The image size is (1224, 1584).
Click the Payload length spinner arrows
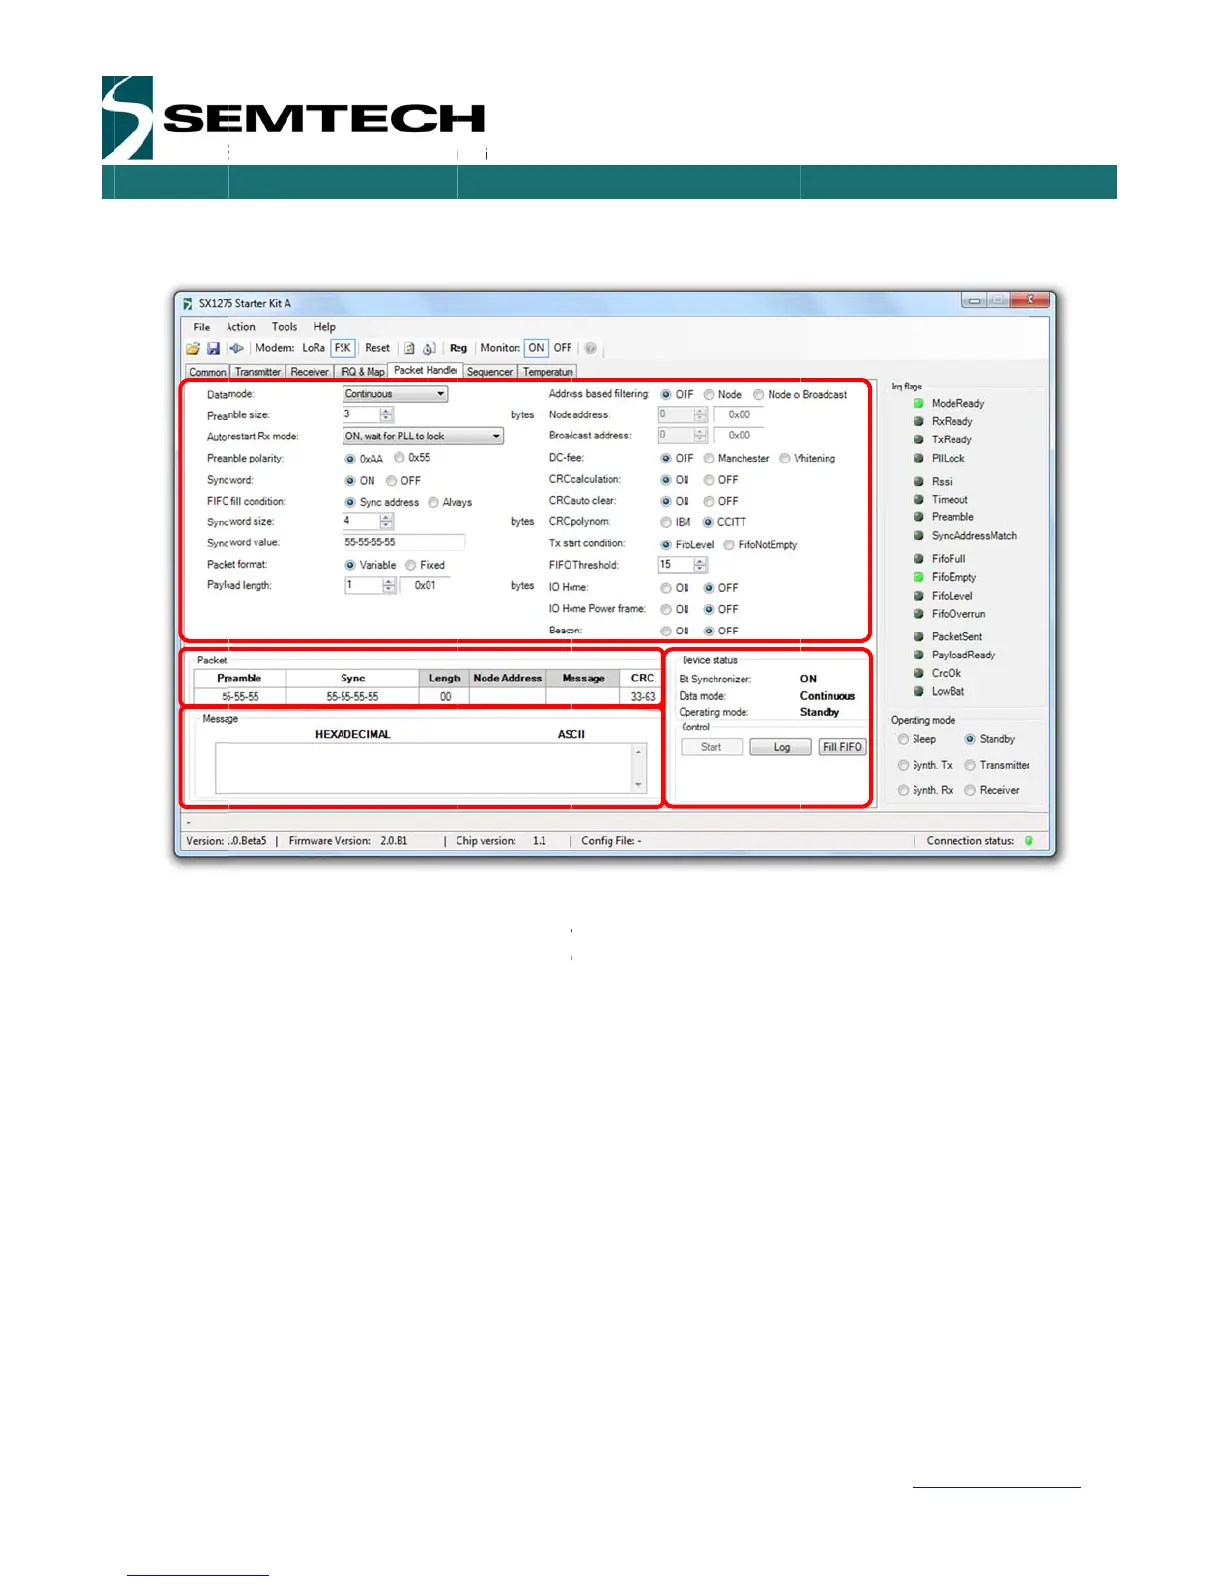coord(389,586)
